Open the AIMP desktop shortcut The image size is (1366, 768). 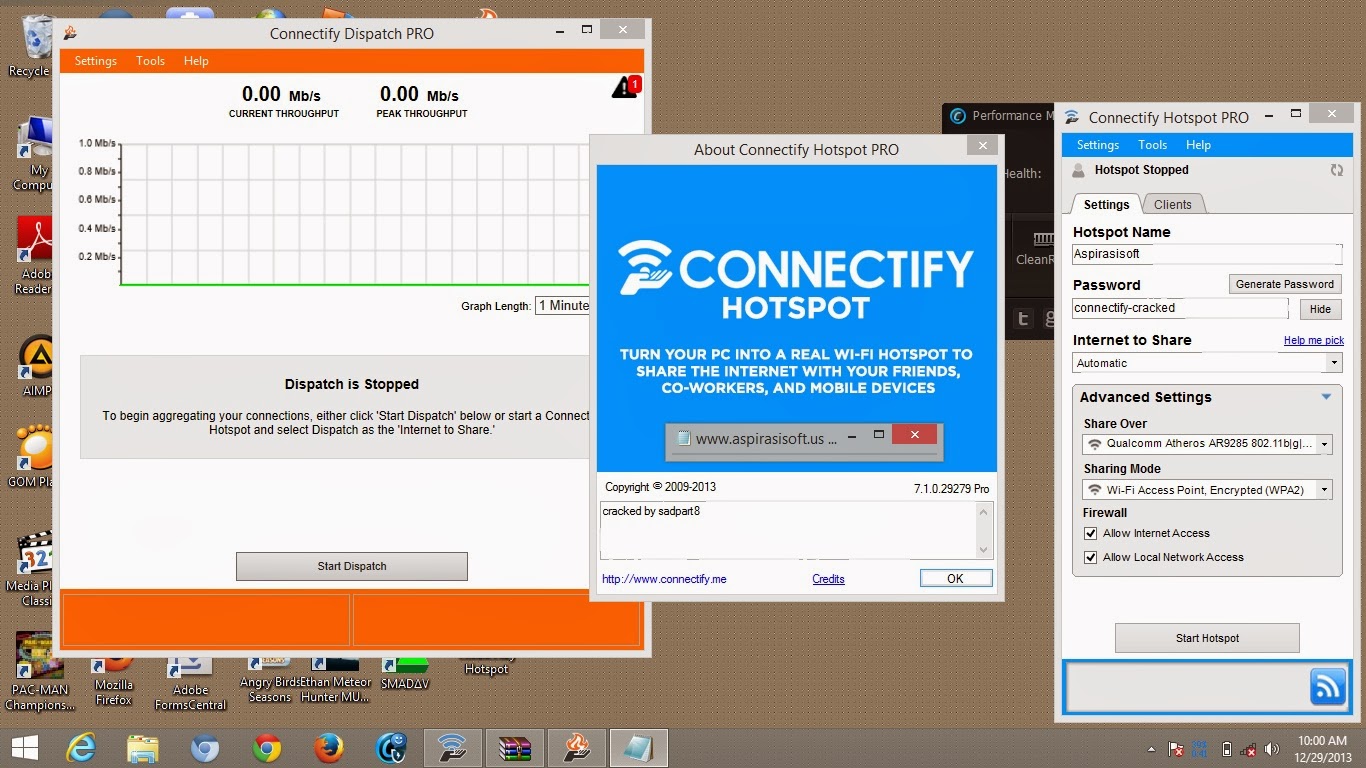pyautogui.click(x=36, y=365)
